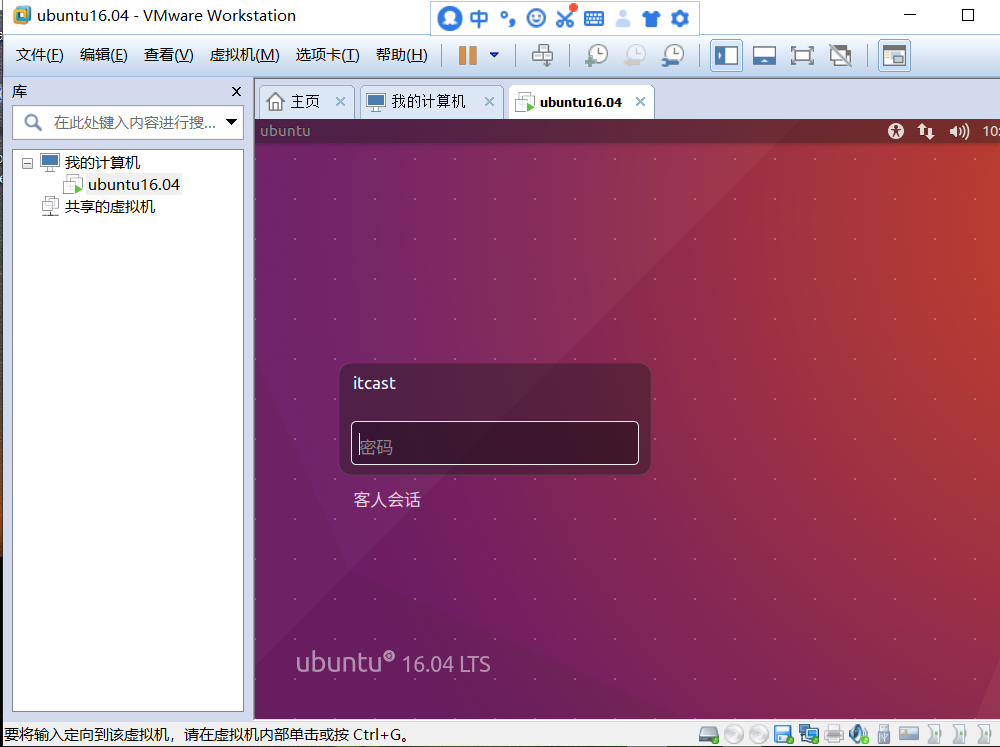Toggle the library panel visibility
Image resolution: width=1000 pixels, height=747 pixels.
[x=726, y=56]
